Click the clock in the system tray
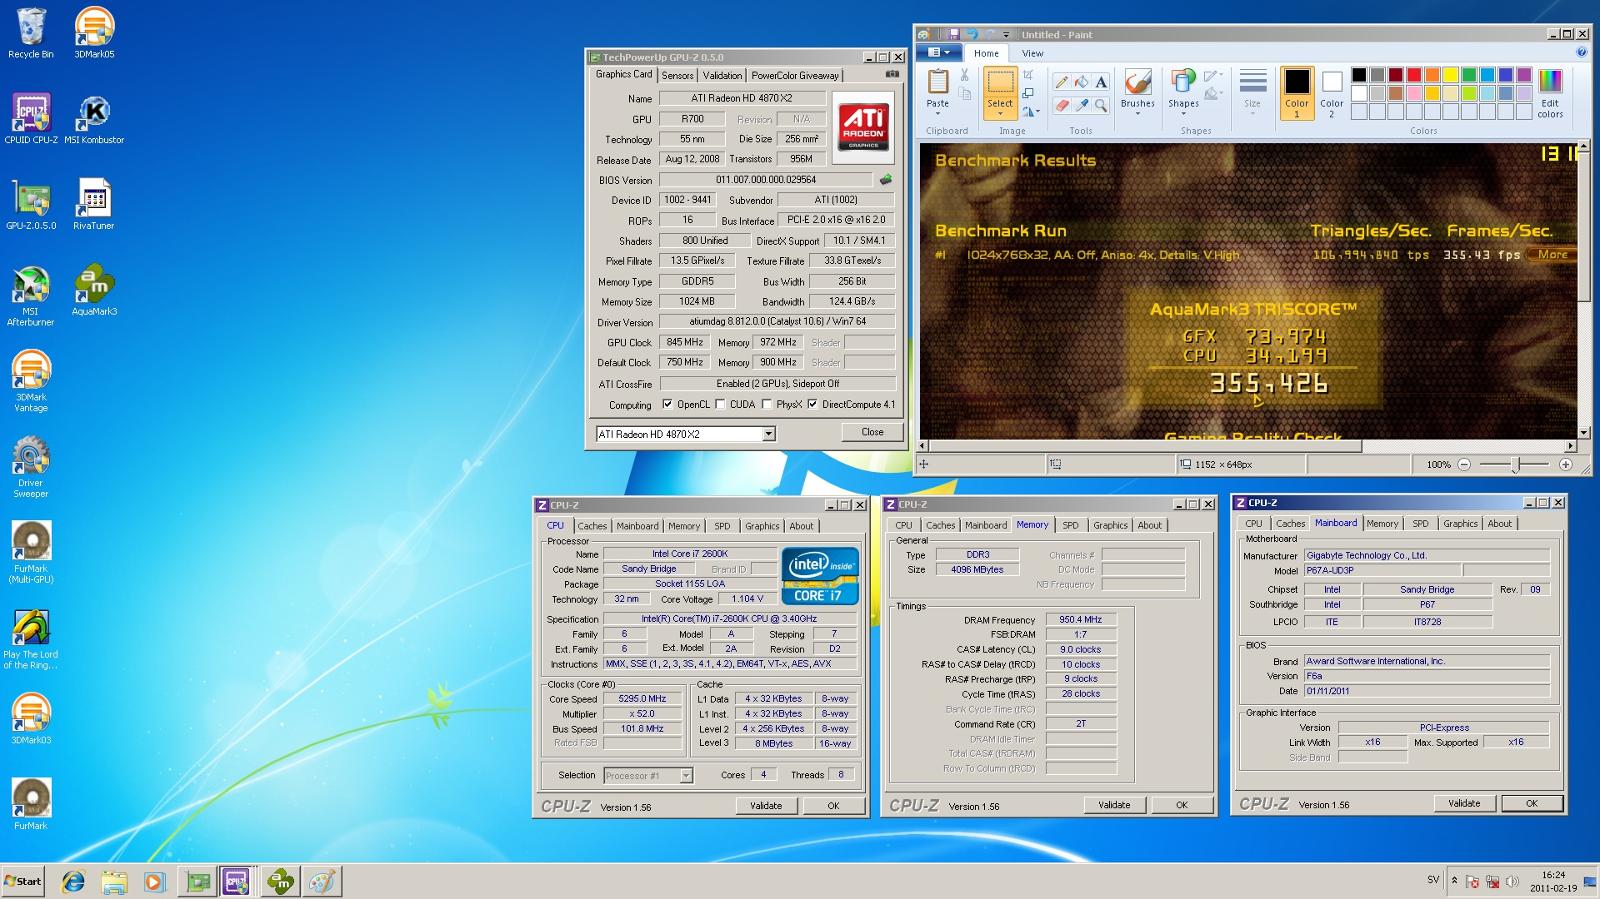 [x=1553, y=881]
